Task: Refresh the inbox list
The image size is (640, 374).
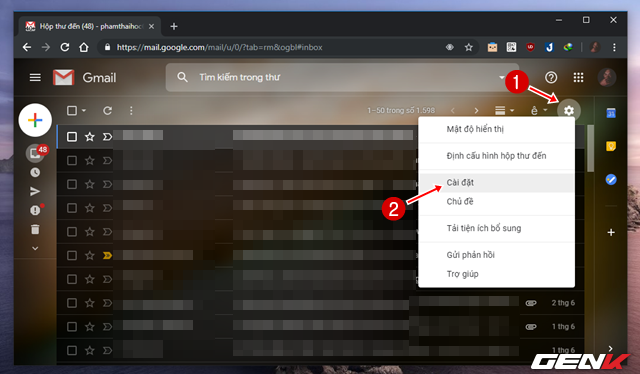Action: [107, 111]
